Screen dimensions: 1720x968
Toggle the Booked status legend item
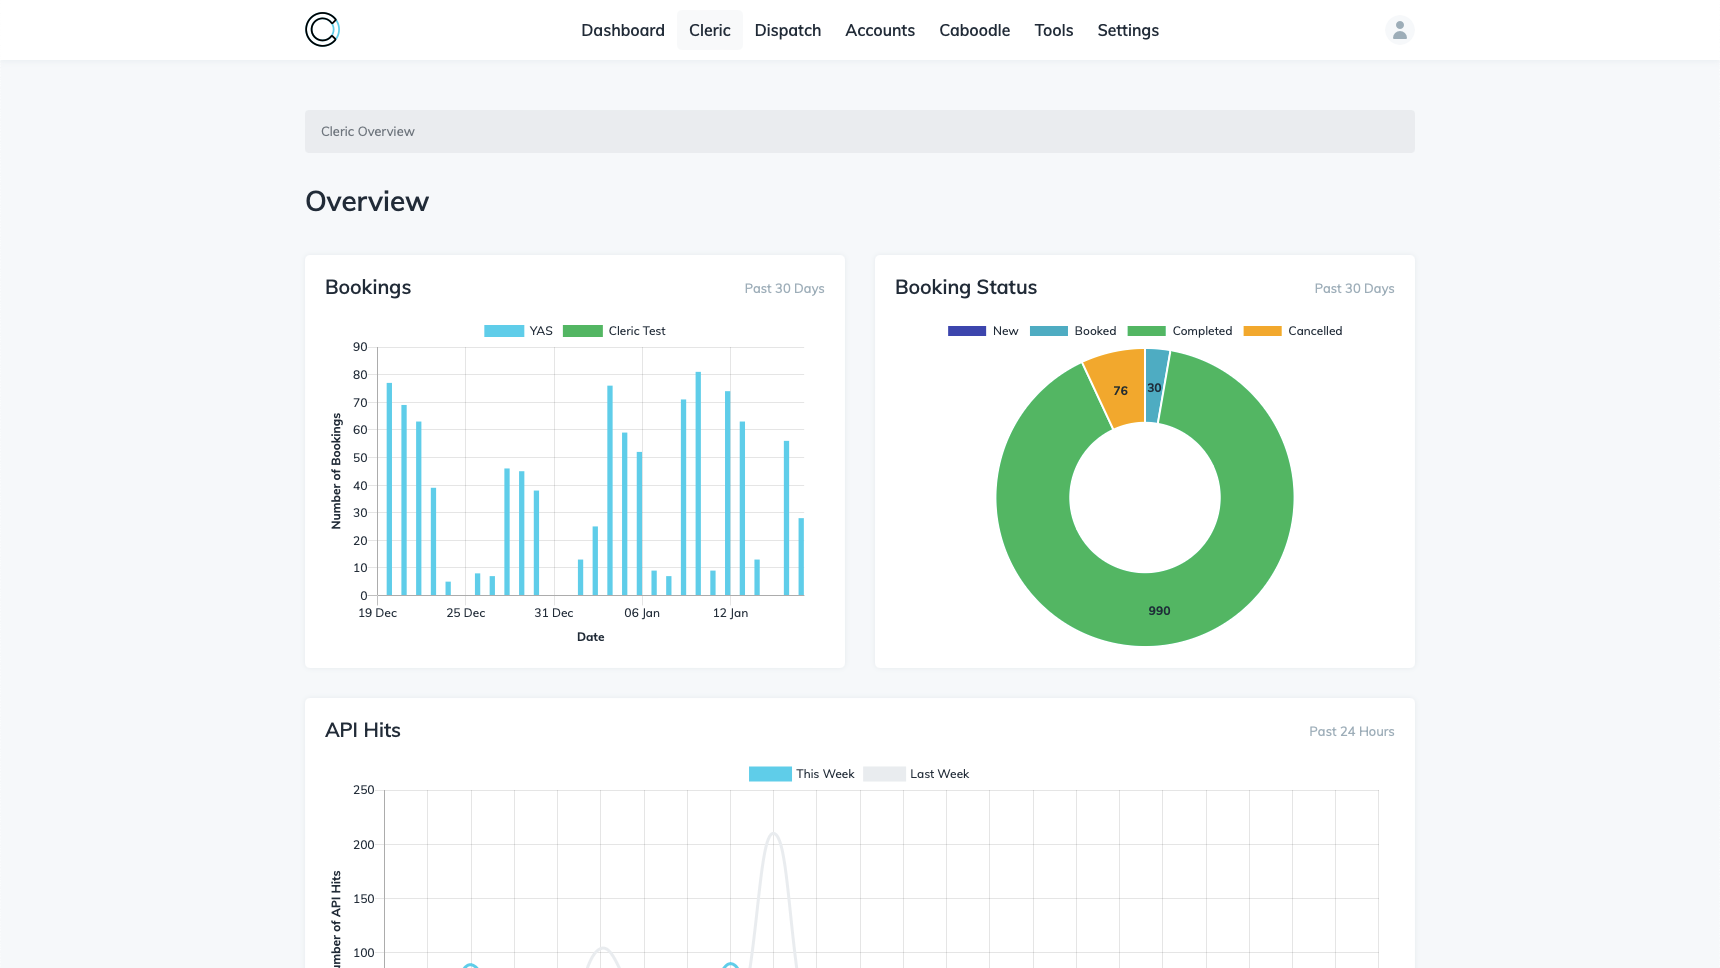1073,331
